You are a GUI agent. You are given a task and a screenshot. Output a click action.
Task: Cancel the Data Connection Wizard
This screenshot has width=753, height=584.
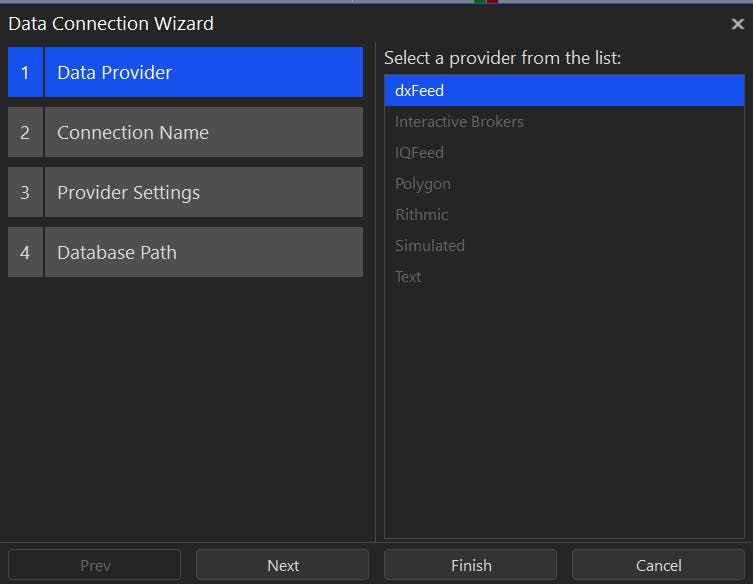658,565
